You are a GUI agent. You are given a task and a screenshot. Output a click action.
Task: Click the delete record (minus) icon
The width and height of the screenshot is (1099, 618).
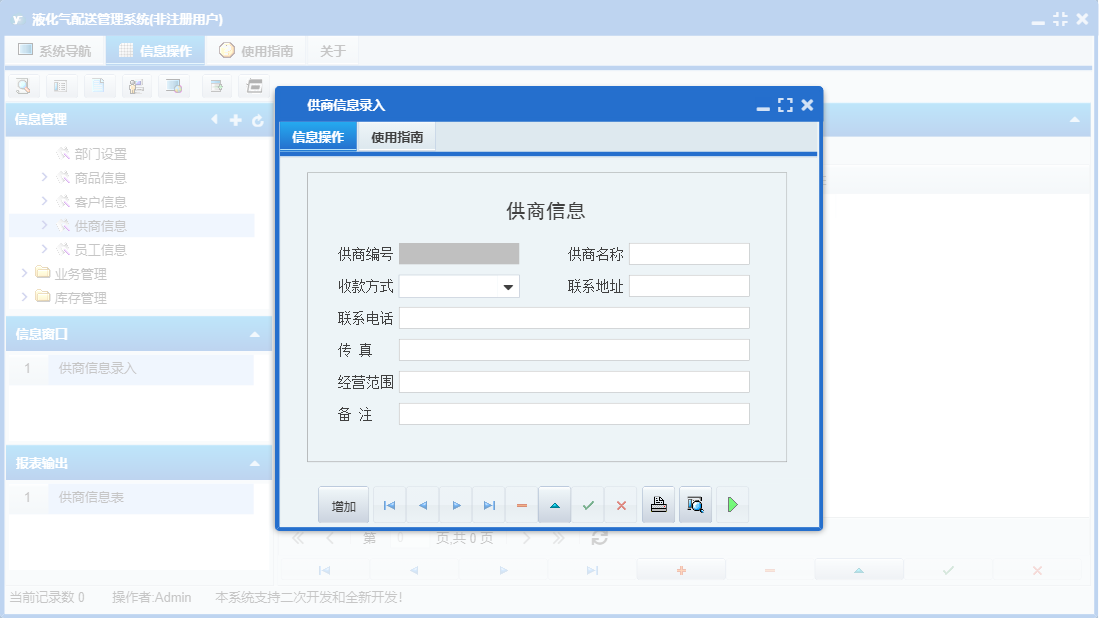point(521,505)
